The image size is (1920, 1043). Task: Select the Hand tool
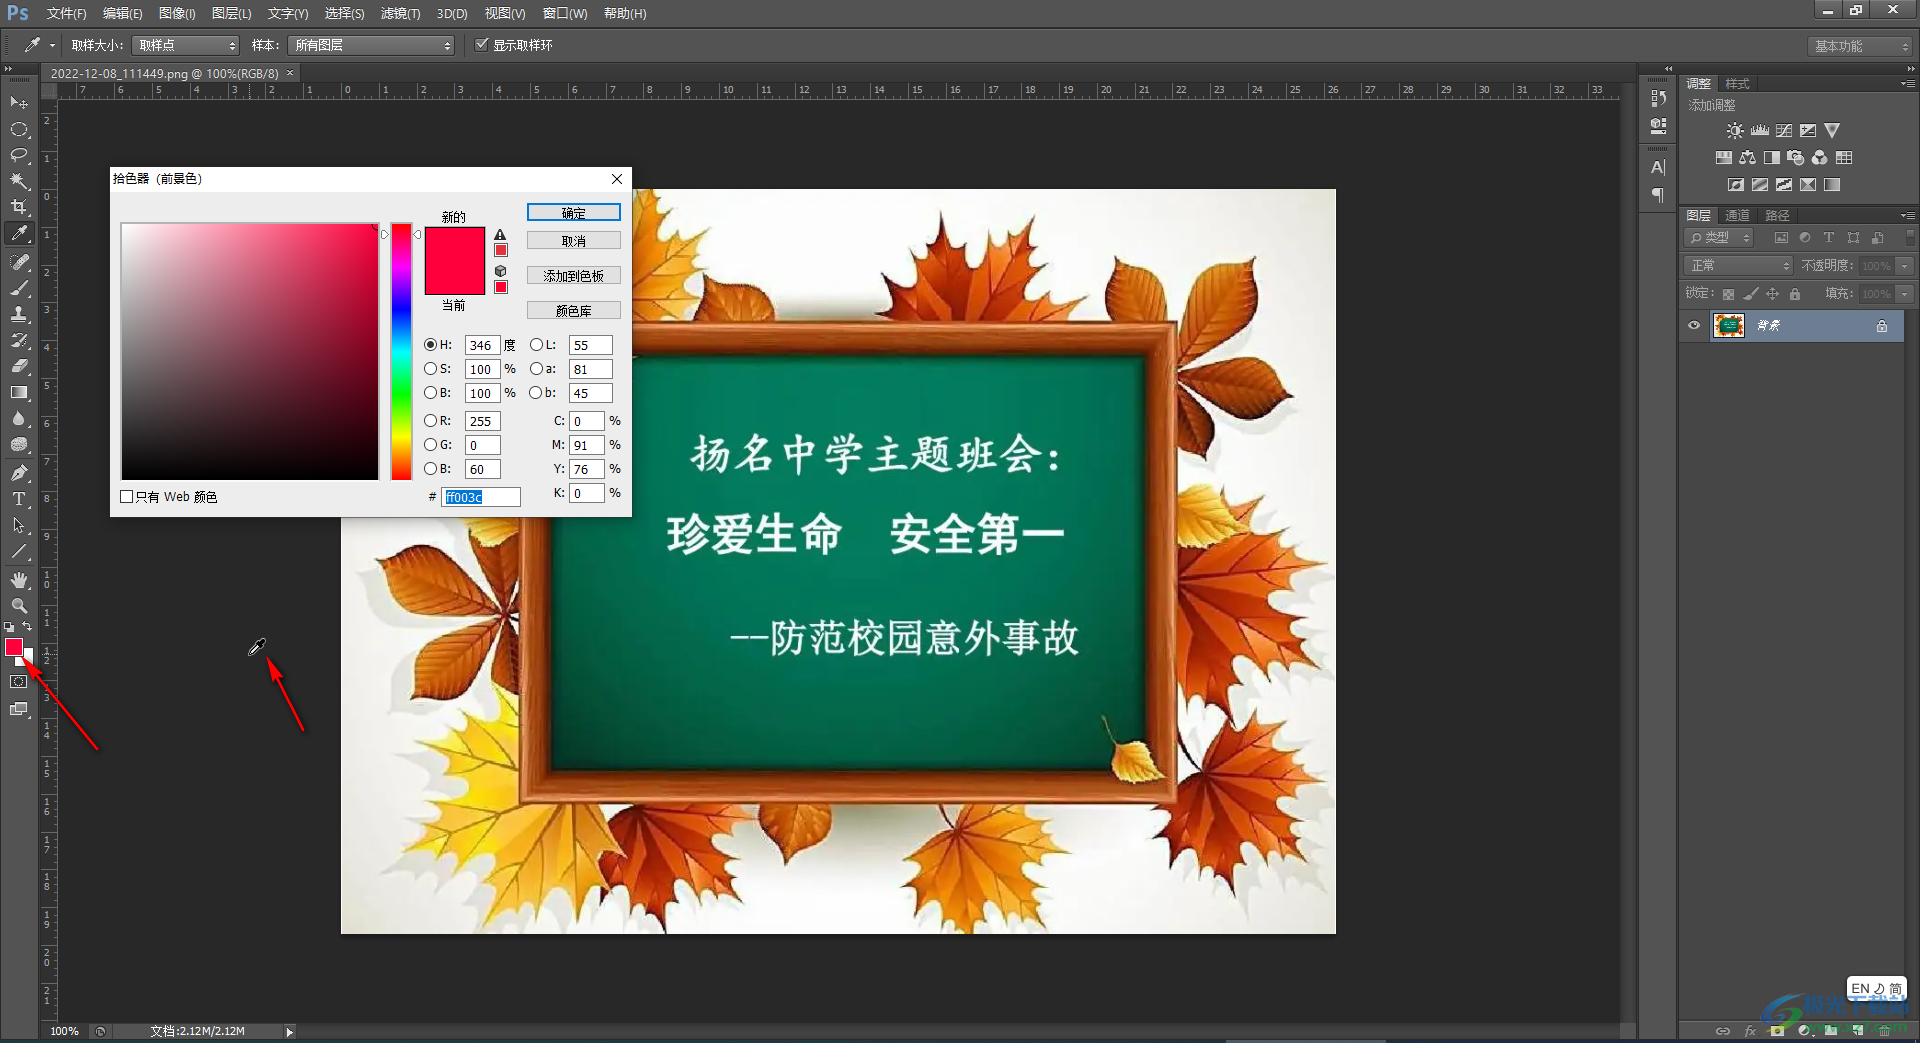pyautogui.click(x=18, y=580)
